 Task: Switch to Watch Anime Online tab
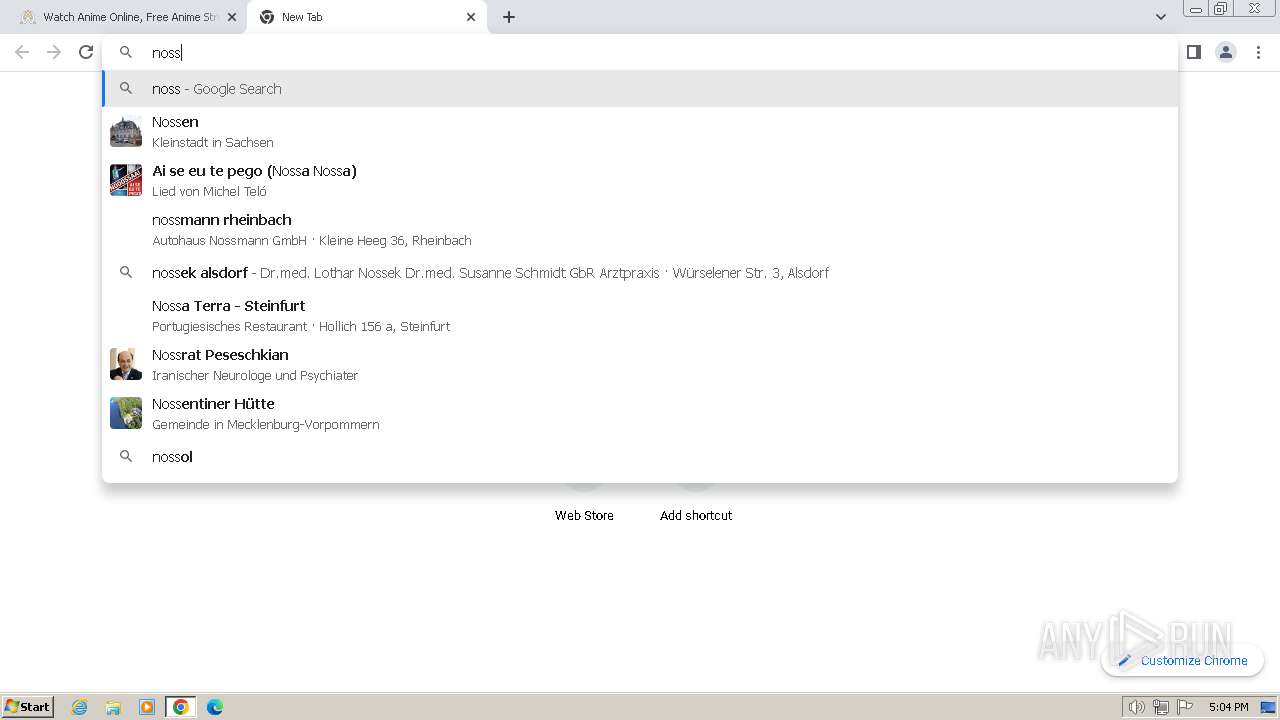(125, 17)
